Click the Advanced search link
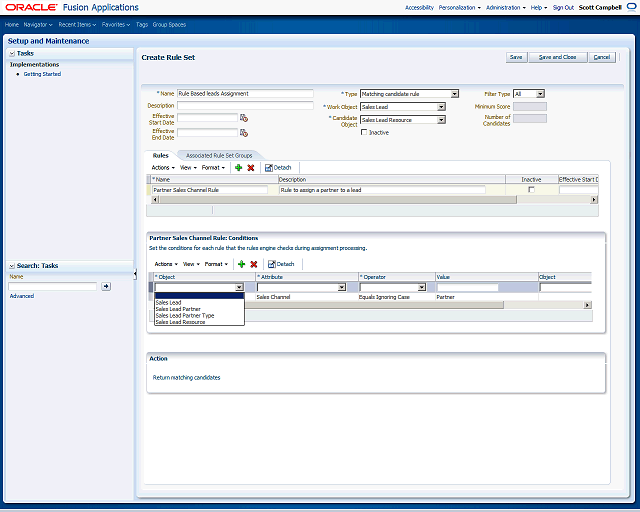 pos(22,296)
